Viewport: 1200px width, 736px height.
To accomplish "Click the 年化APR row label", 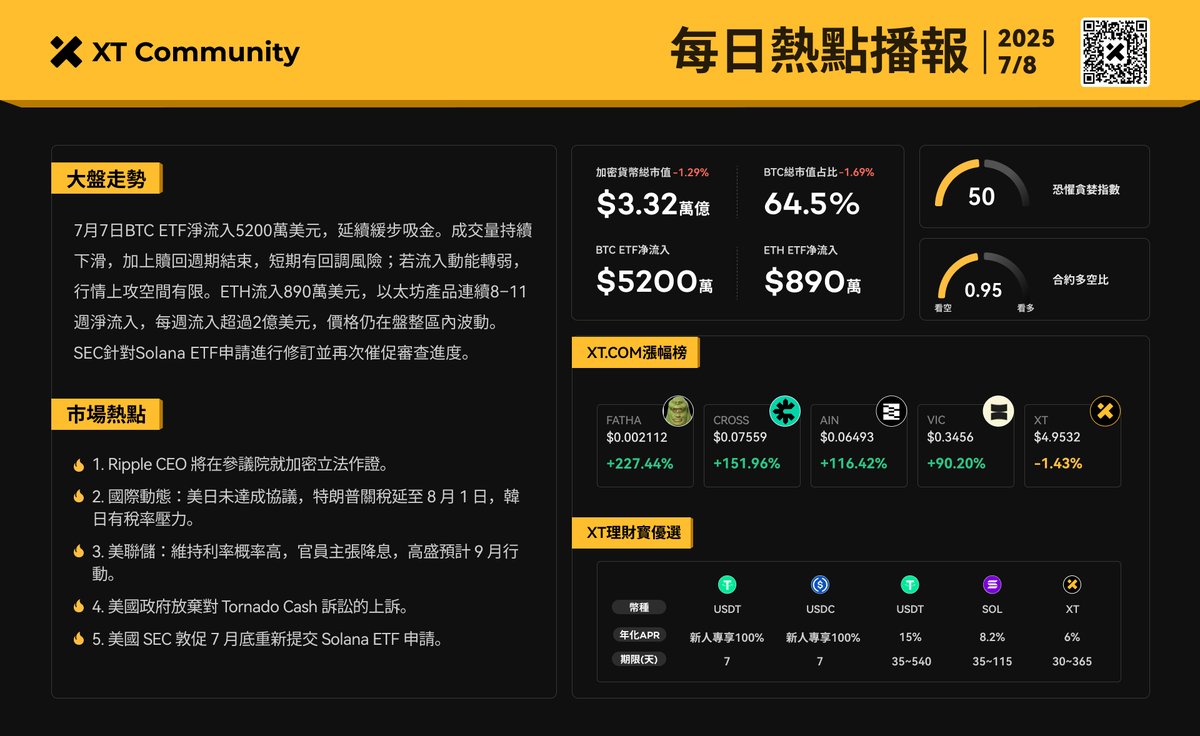I will [638, 634].
